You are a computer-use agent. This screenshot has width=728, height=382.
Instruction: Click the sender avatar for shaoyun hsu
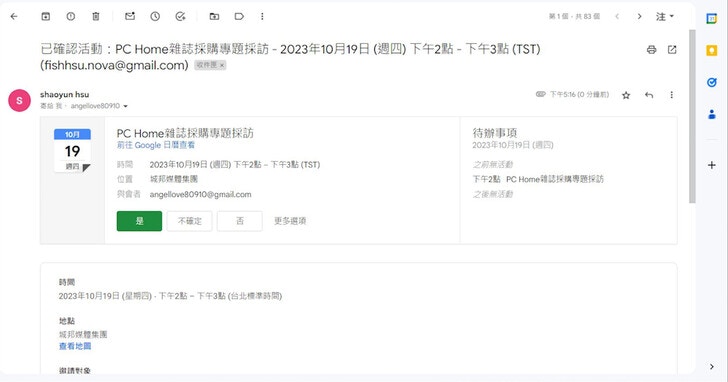20,100
